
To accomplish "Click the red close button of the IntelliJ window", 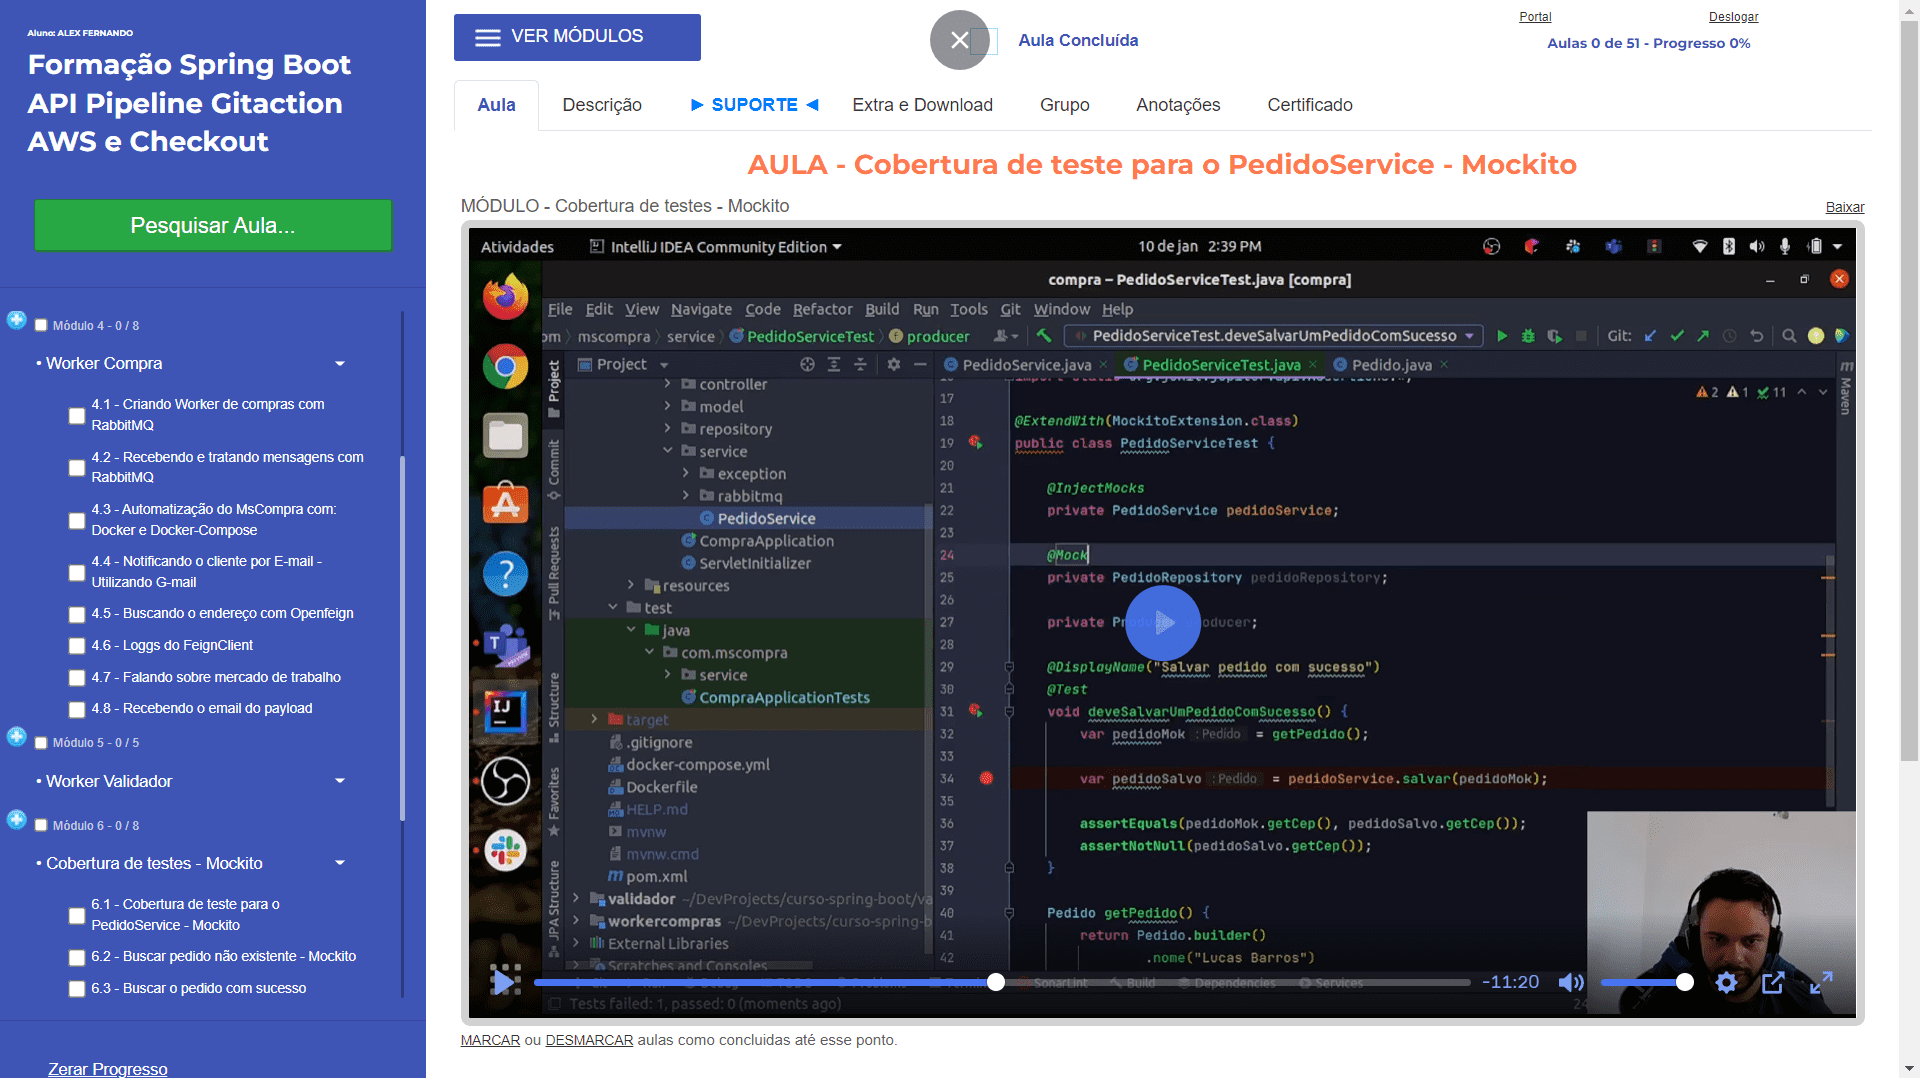I will pos(1839,279).
